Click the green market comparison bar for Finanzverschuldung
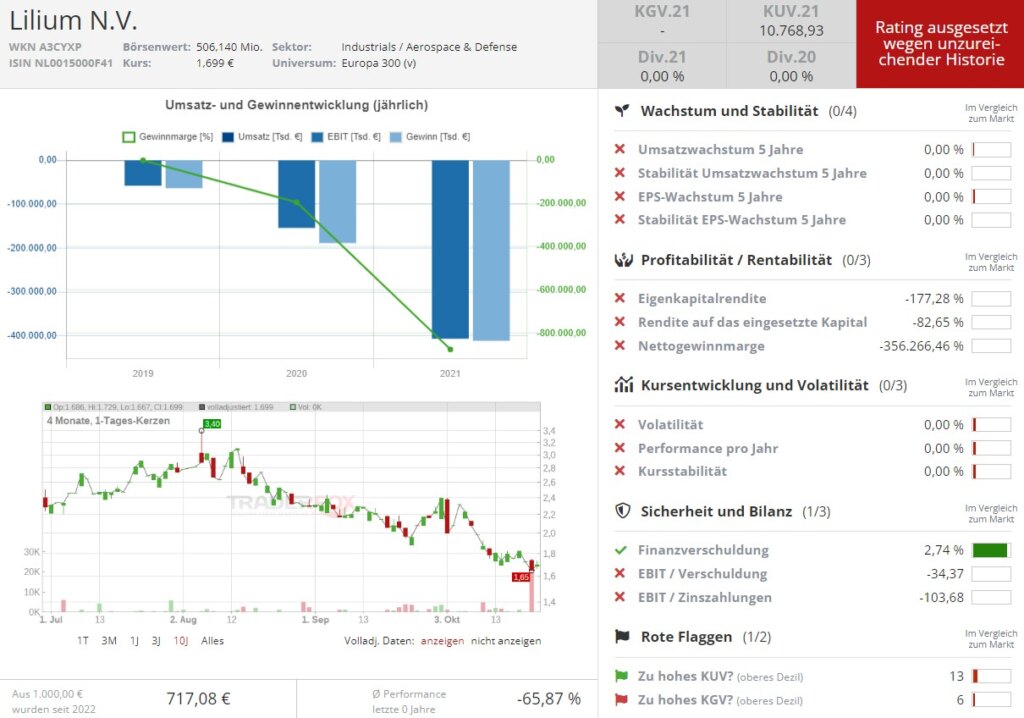Screen dimensions: 1024x718 point(991,550)
